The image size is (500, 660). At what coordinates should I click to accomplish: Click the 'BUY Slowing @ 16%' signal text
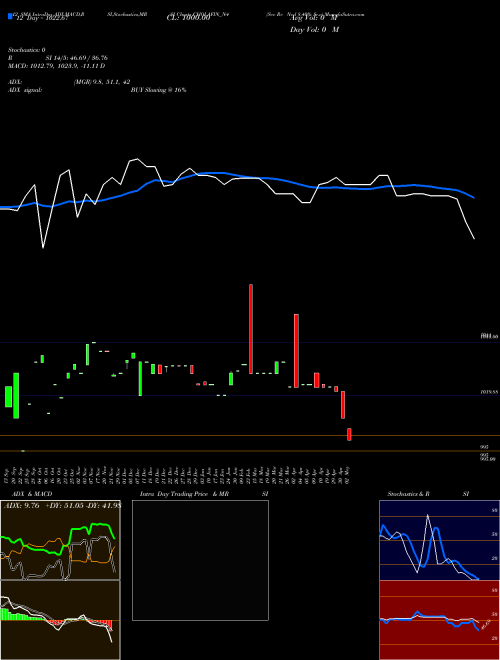pos(159,90)
